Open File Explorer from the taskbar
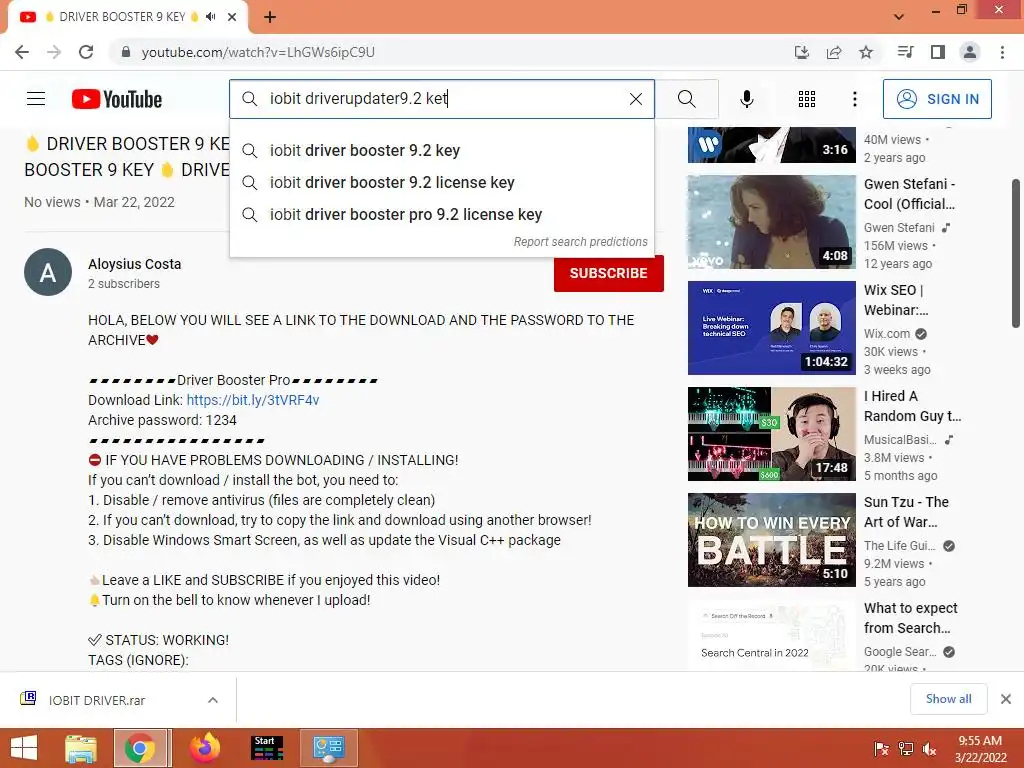 81,748
